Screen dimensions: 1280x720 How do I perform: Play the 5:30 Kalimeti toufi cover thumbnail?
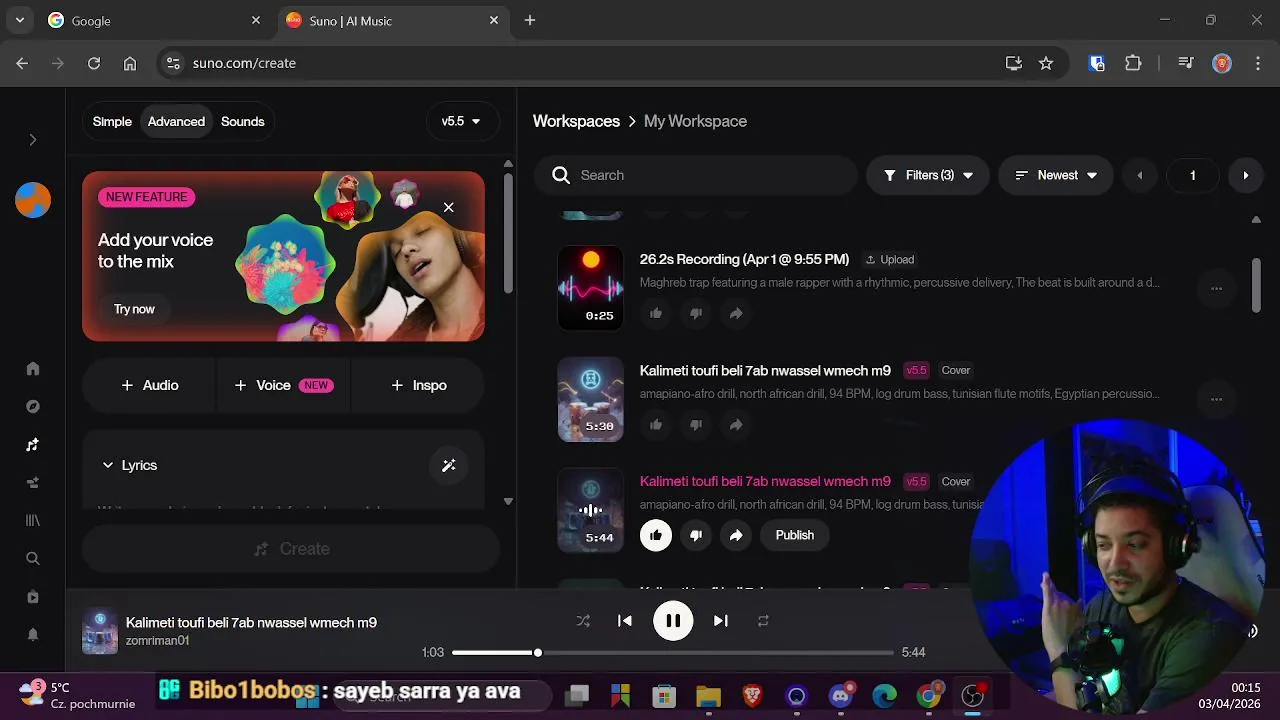coord(590,399)
